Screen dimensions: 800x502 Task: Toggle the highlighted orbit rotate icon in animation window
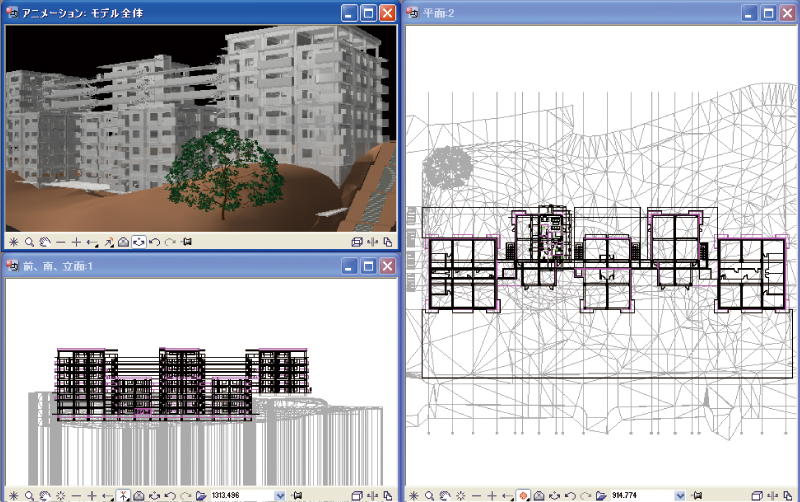tap(139, 242)
